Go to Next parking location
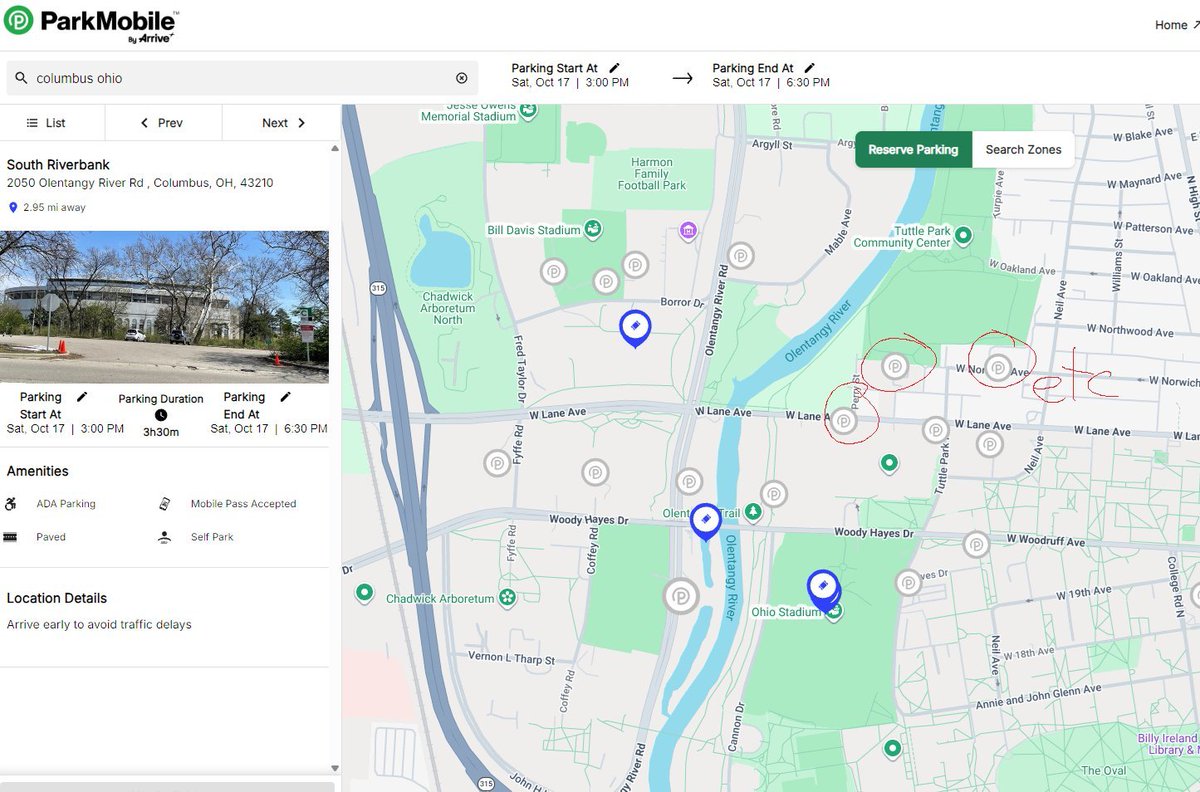 click(x=283, y=123)
